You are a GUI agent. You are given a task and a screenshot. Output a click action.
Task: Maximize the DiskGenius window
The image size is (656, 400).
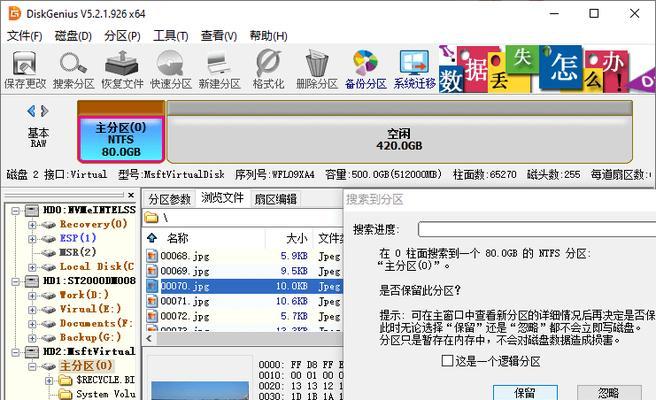pos(594,13)
